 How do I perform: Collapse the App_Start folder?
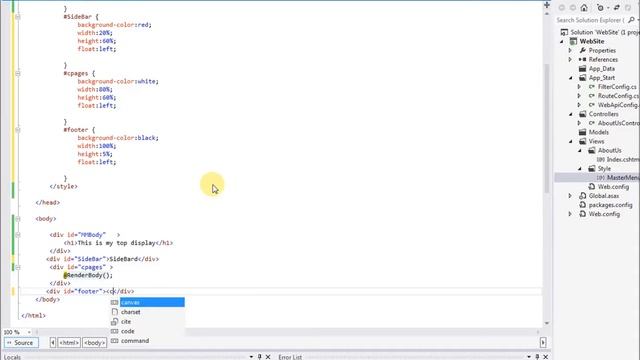tap(571, 78)
